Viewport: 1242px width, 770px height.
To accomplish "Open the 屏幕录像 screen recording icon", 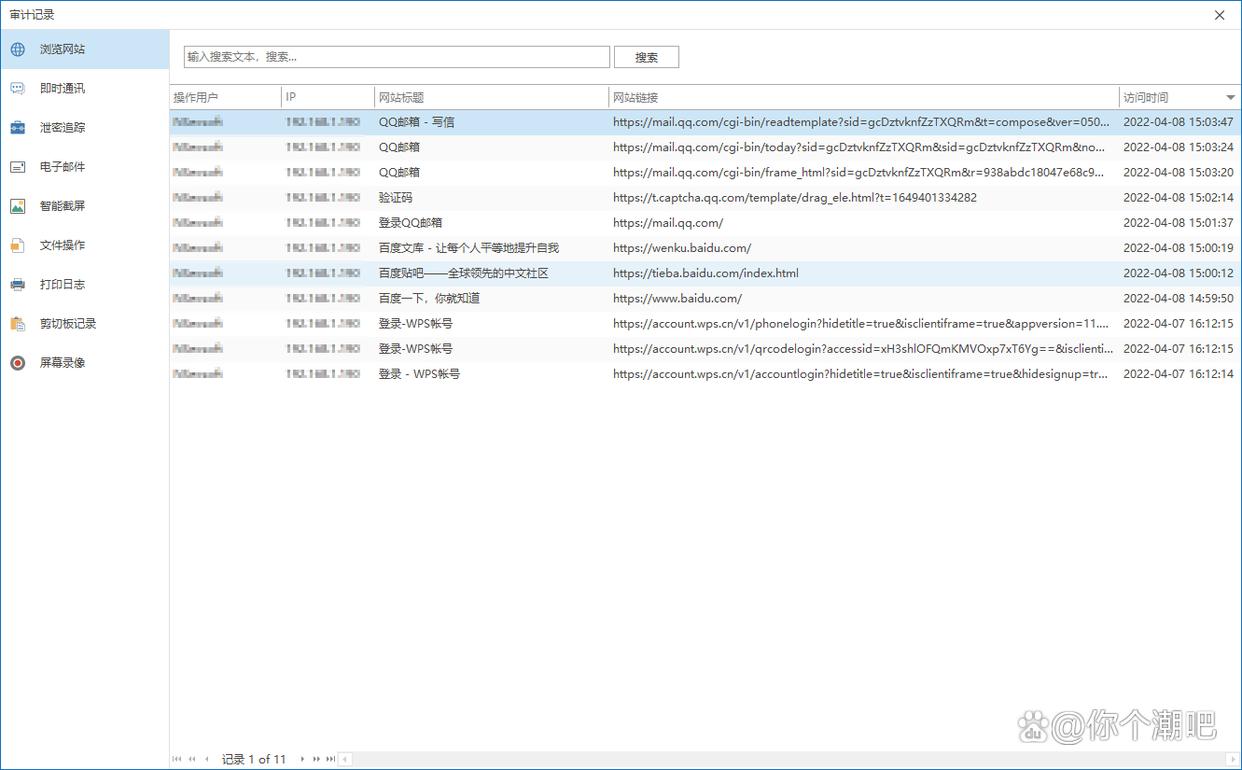I will click(18, 363).
